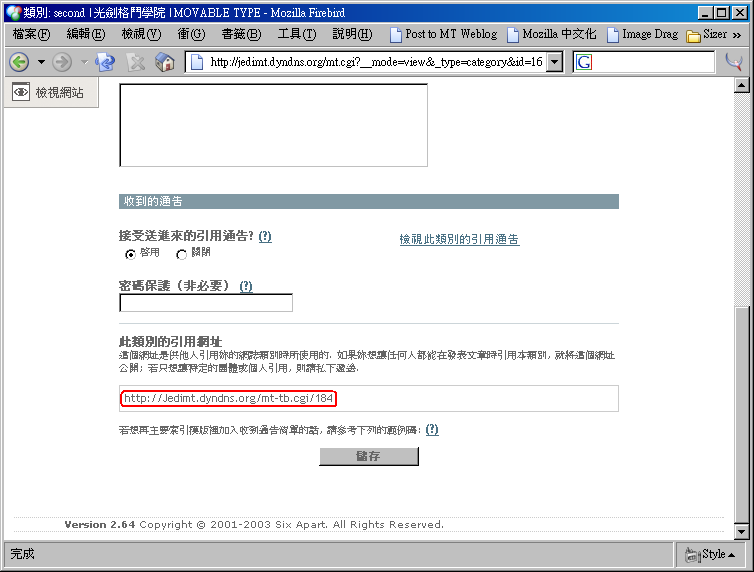Click the grey Forward arrow button
Screen dimensions: 754x572
click(62, 62)
